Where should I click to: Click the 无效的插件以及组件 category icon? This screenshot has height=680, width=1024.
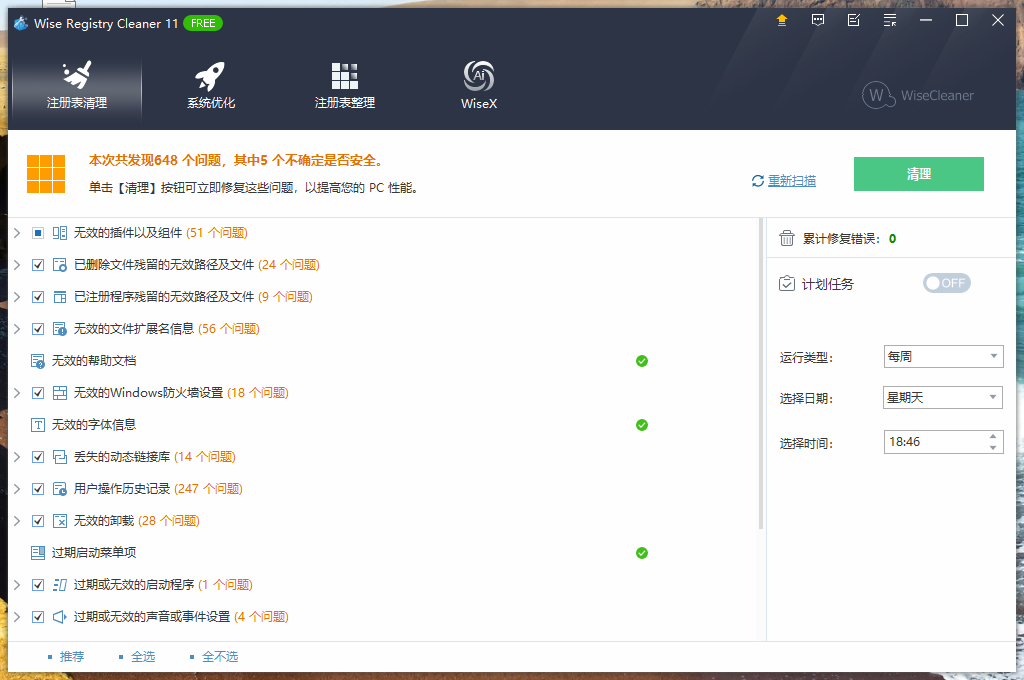(59, 233)
